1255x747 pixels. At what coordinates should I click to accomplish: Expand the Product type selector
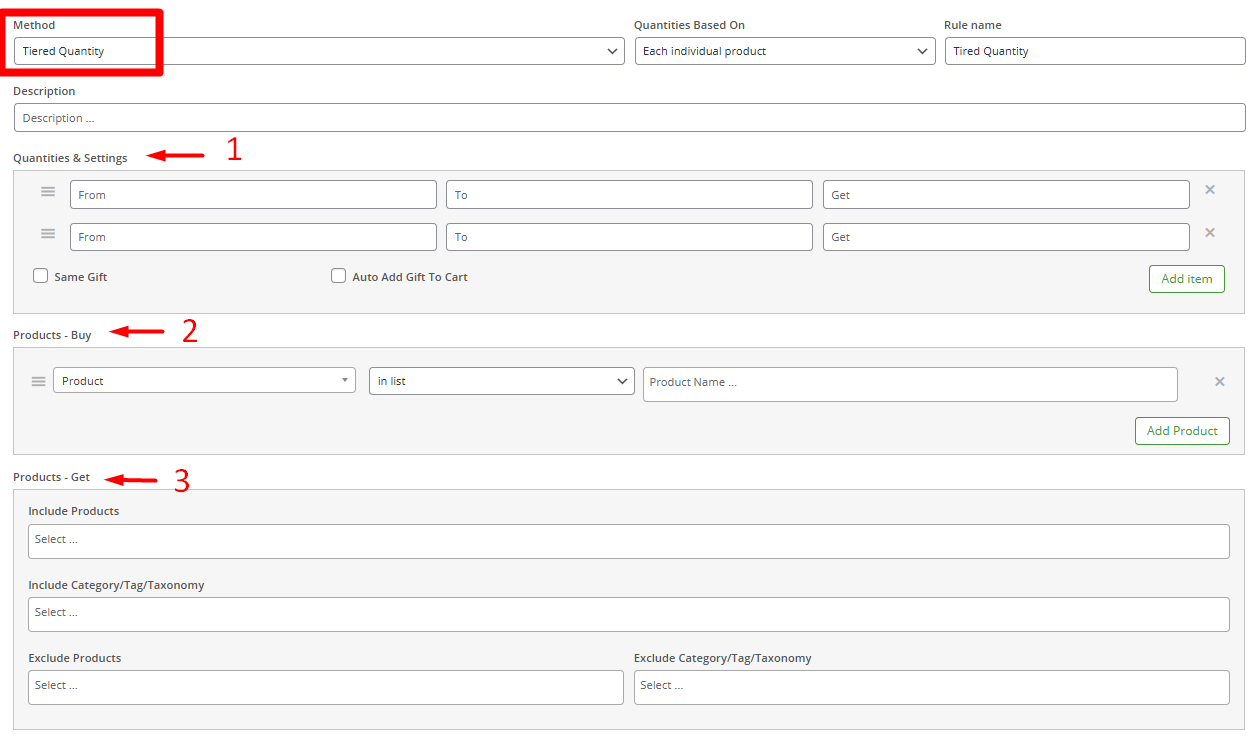204,381
